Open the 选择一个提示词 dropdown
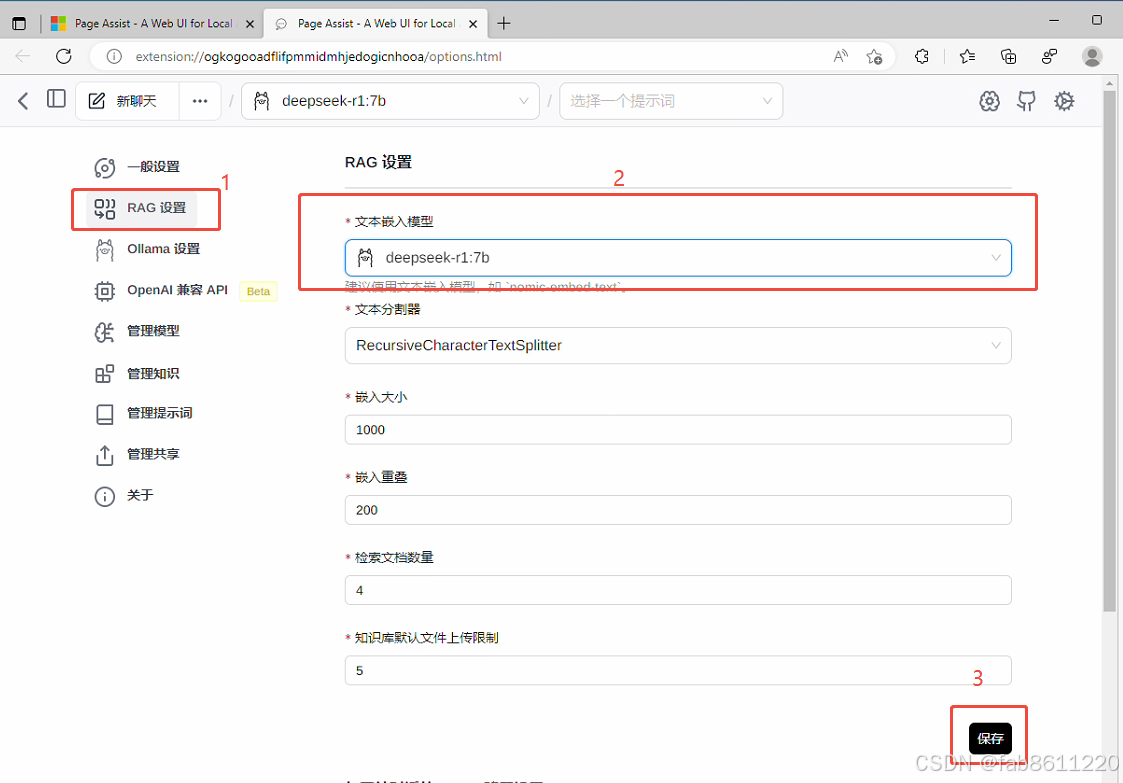 (671, 101)
